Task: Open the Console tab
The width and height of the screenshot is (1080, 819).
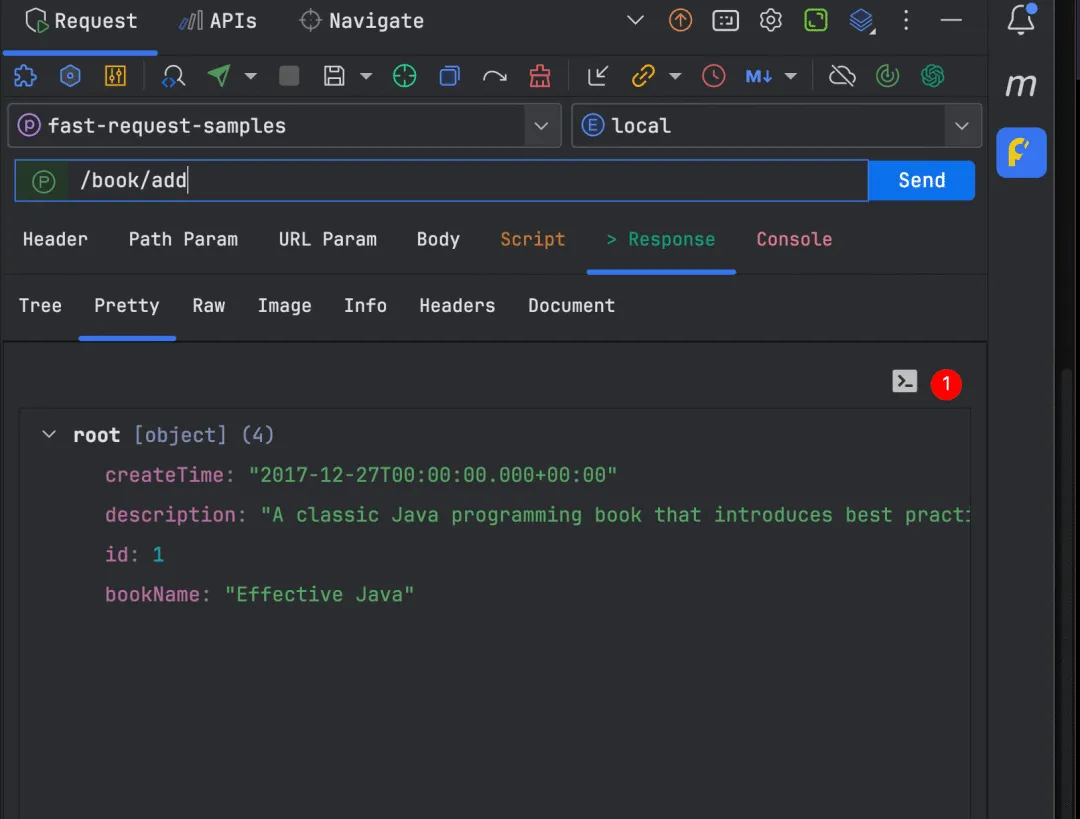Action: [x=794, y=240]
